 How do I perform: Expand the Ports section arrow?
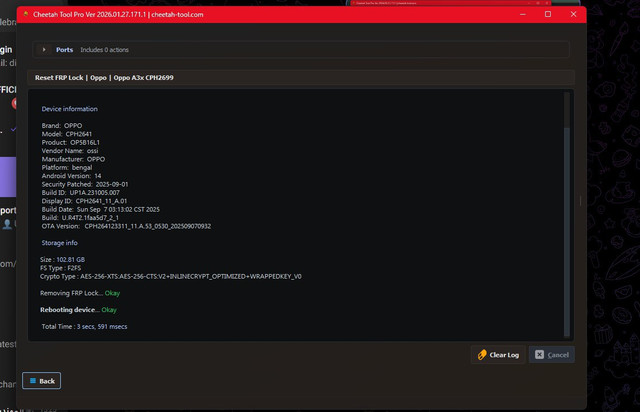[44, 50]
